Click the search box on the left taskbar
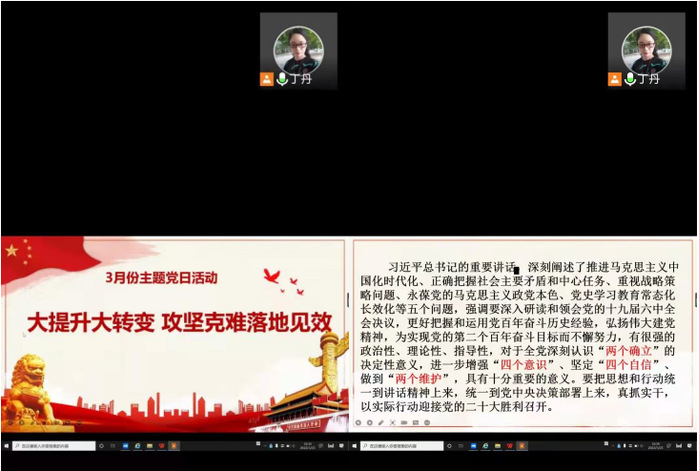The width and height of the screenshot is (699, 471). 57,445
